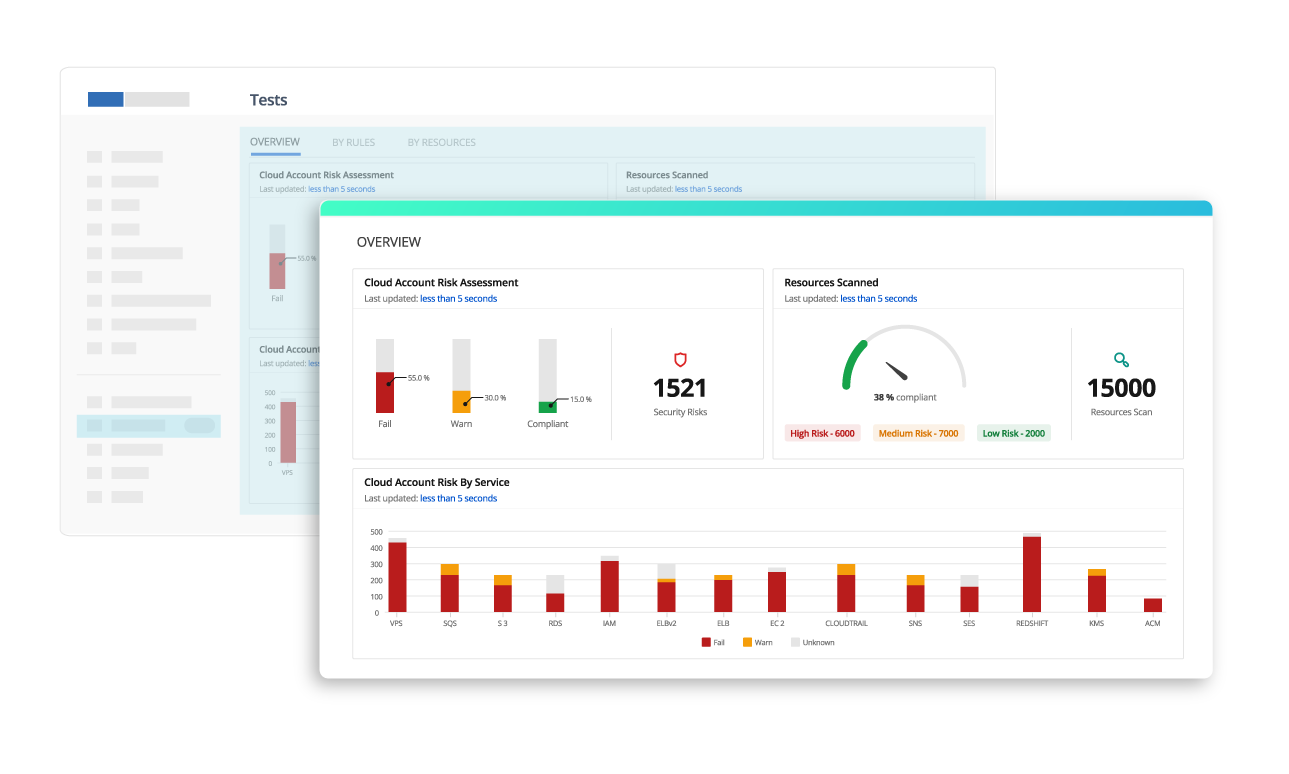Click the gray Unknown legend square
This screenshot has width=1289, height=774.
tap(795, 642)
